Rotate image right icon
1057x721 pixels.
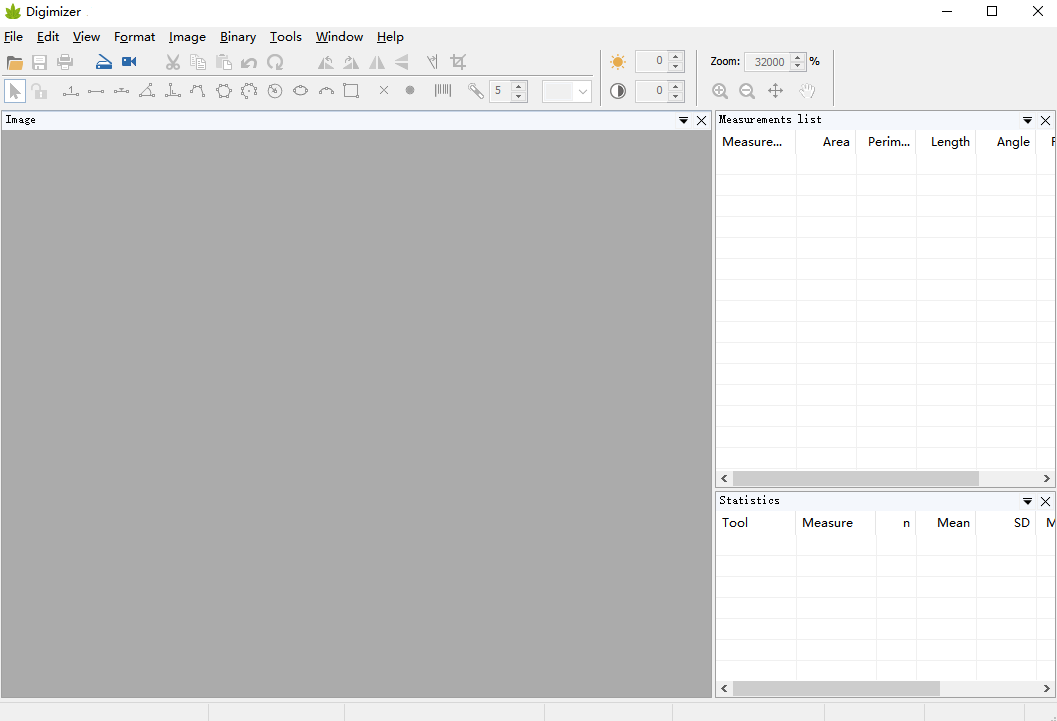[351, 63]
